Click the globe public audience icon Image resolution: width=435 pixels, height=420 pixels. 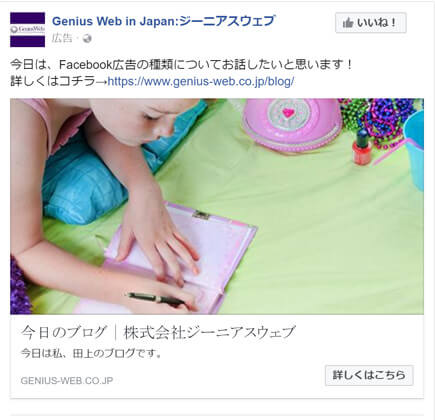click(x=87, y=39)
